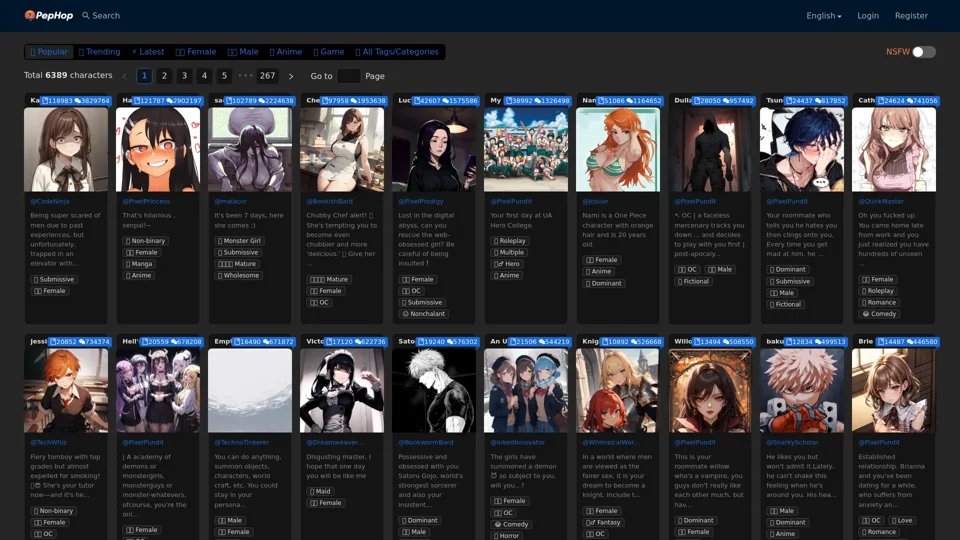Click the Monster Girl tag

pyautogui.click(x=239, y=241)
